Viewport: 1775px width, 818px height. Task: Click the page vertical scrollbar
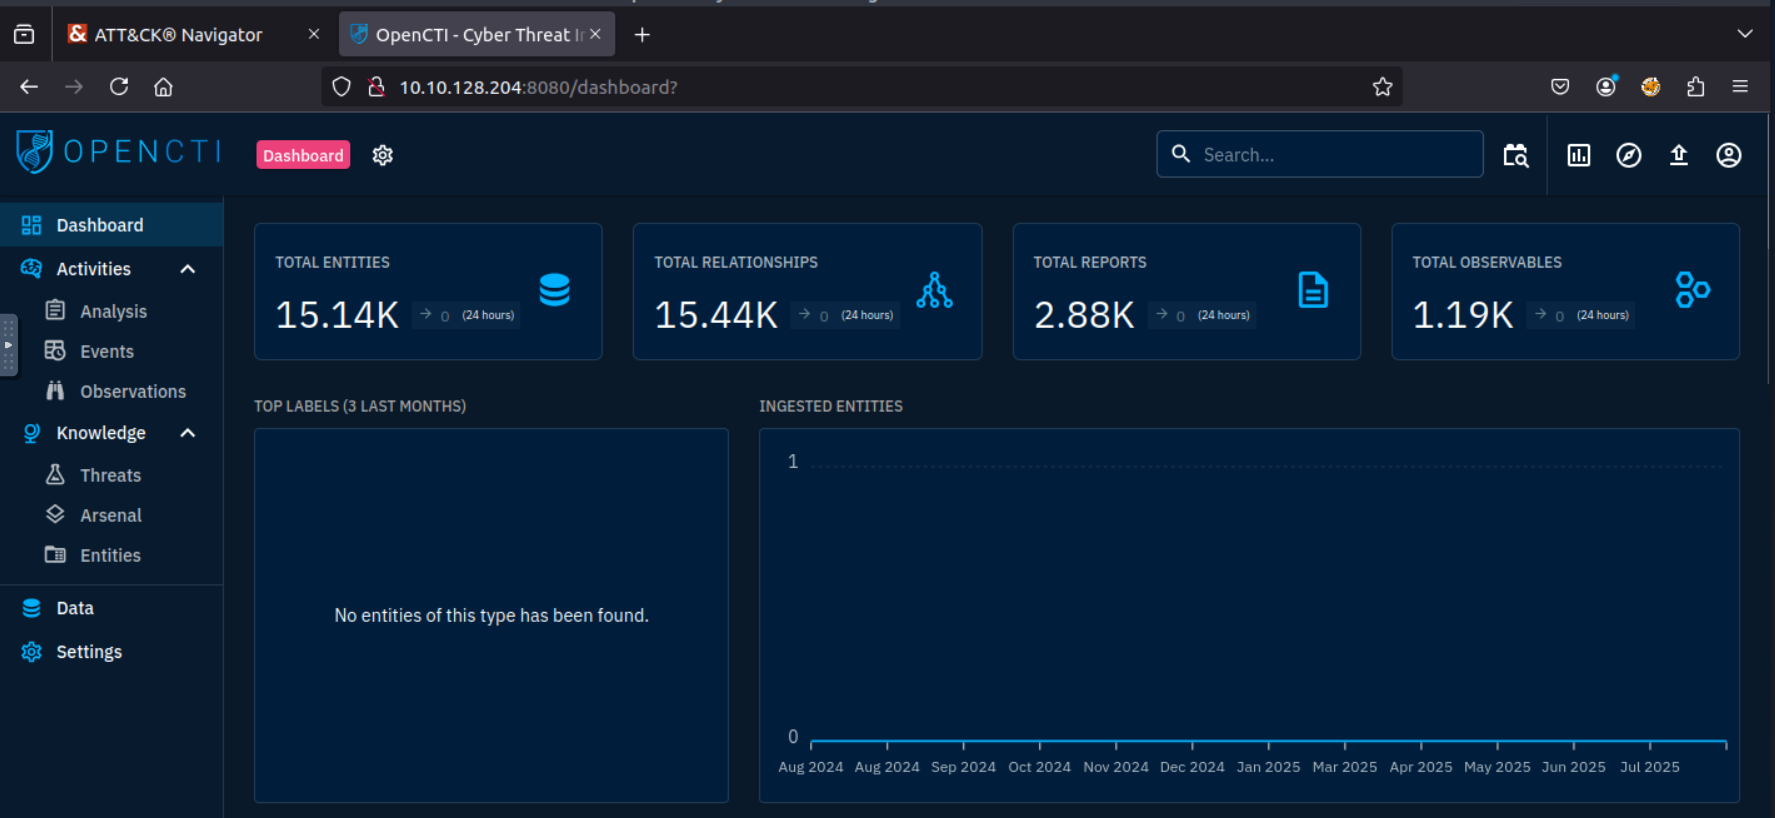pyautogui.click(x=1770, y=250)
